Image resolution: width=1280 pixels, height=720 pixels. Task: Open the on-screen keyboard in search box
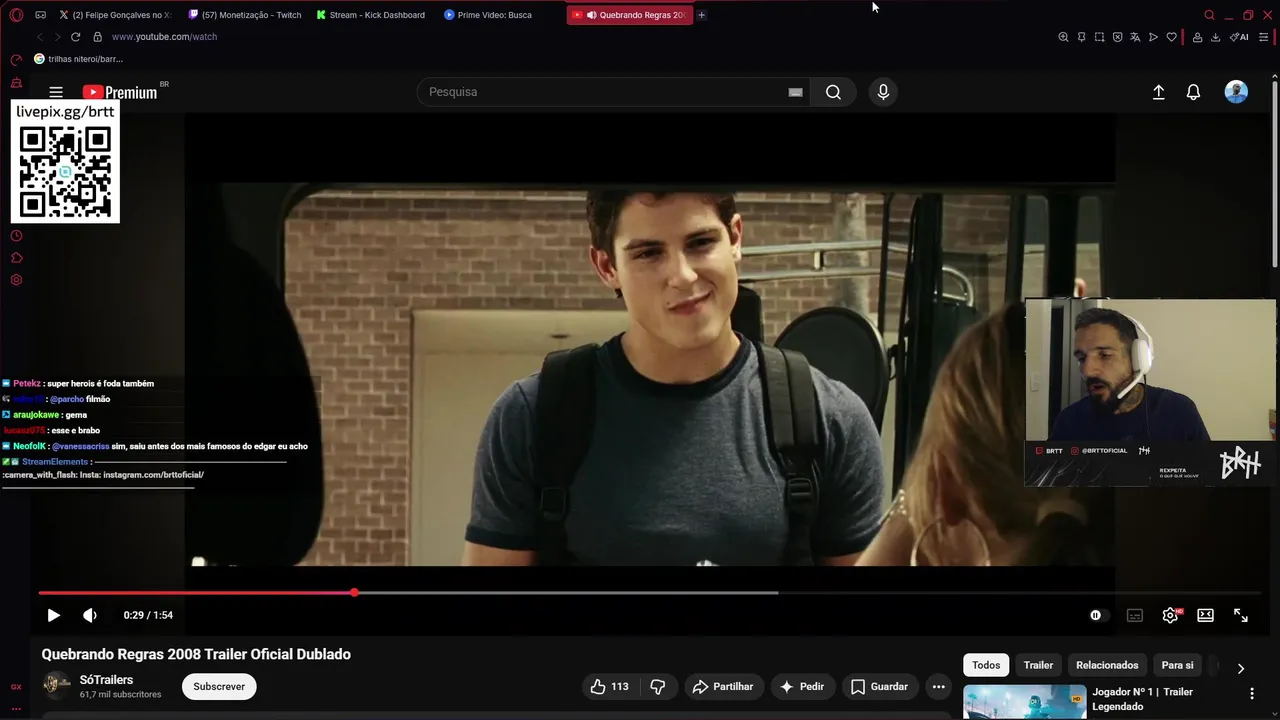[x=795, y=92]
